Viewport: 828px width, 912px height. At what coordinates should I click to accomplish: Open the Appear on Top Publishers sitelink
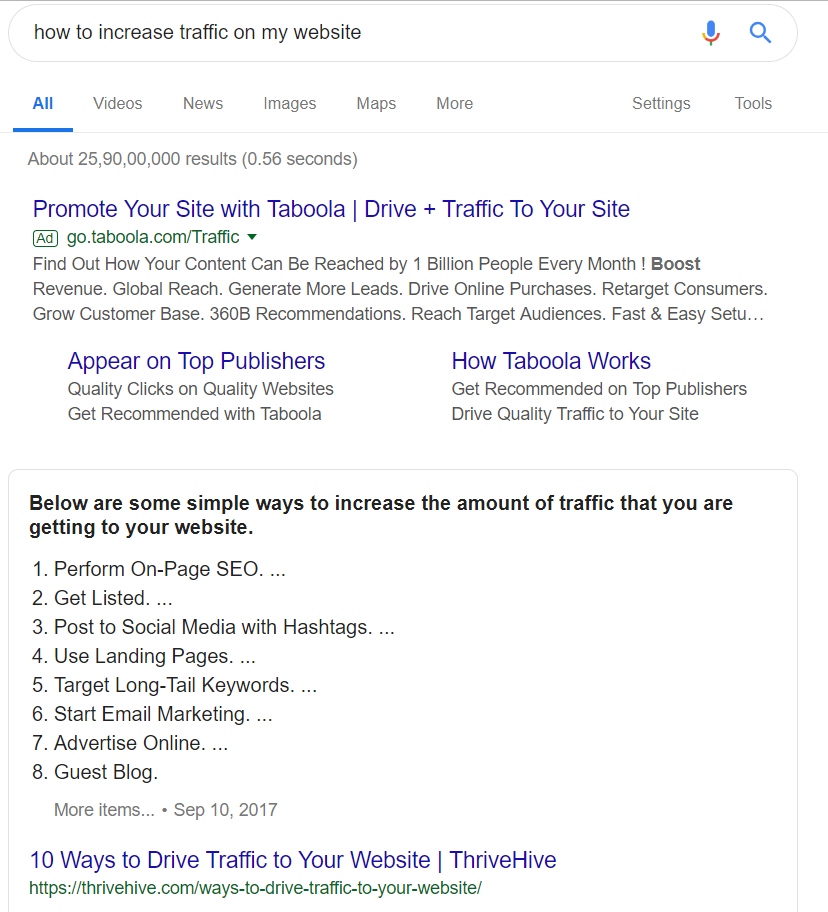point(196,361)
